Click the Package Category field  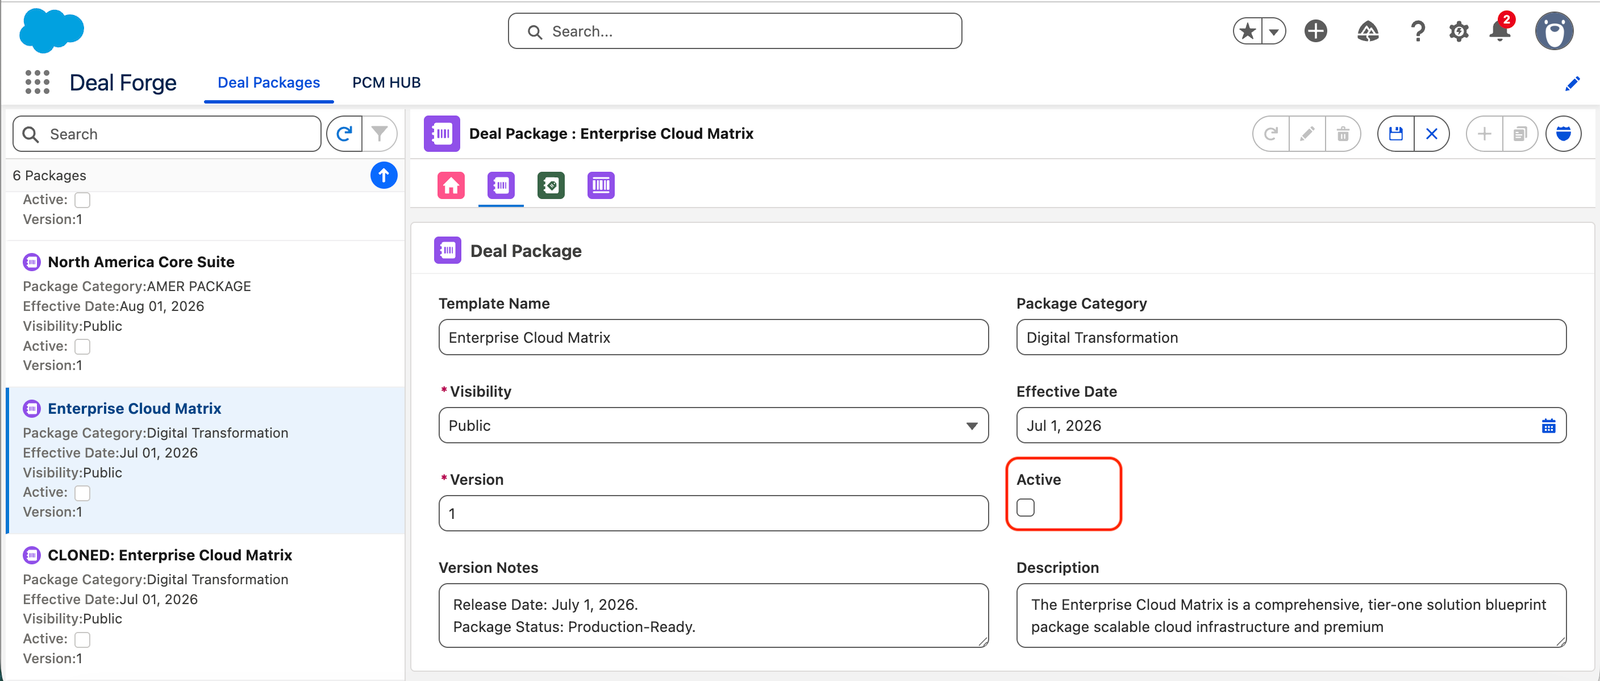click(x=1291, y=337)
